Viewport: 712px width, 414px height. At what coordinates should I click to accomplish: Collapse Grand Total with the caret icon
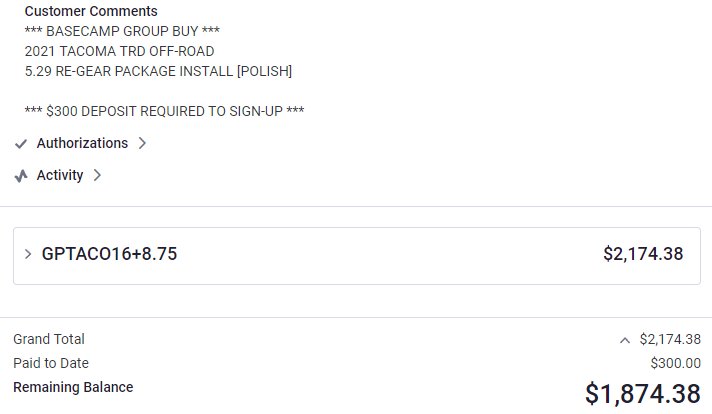tap(625, 340)
